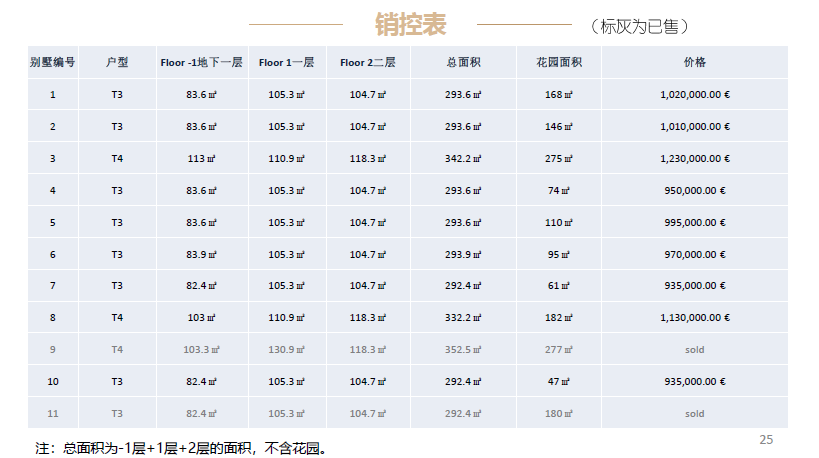This screenshot has width=819, height=458.
Task: Click garden area 95 ㎡ cell
Action: pos(559,254)
